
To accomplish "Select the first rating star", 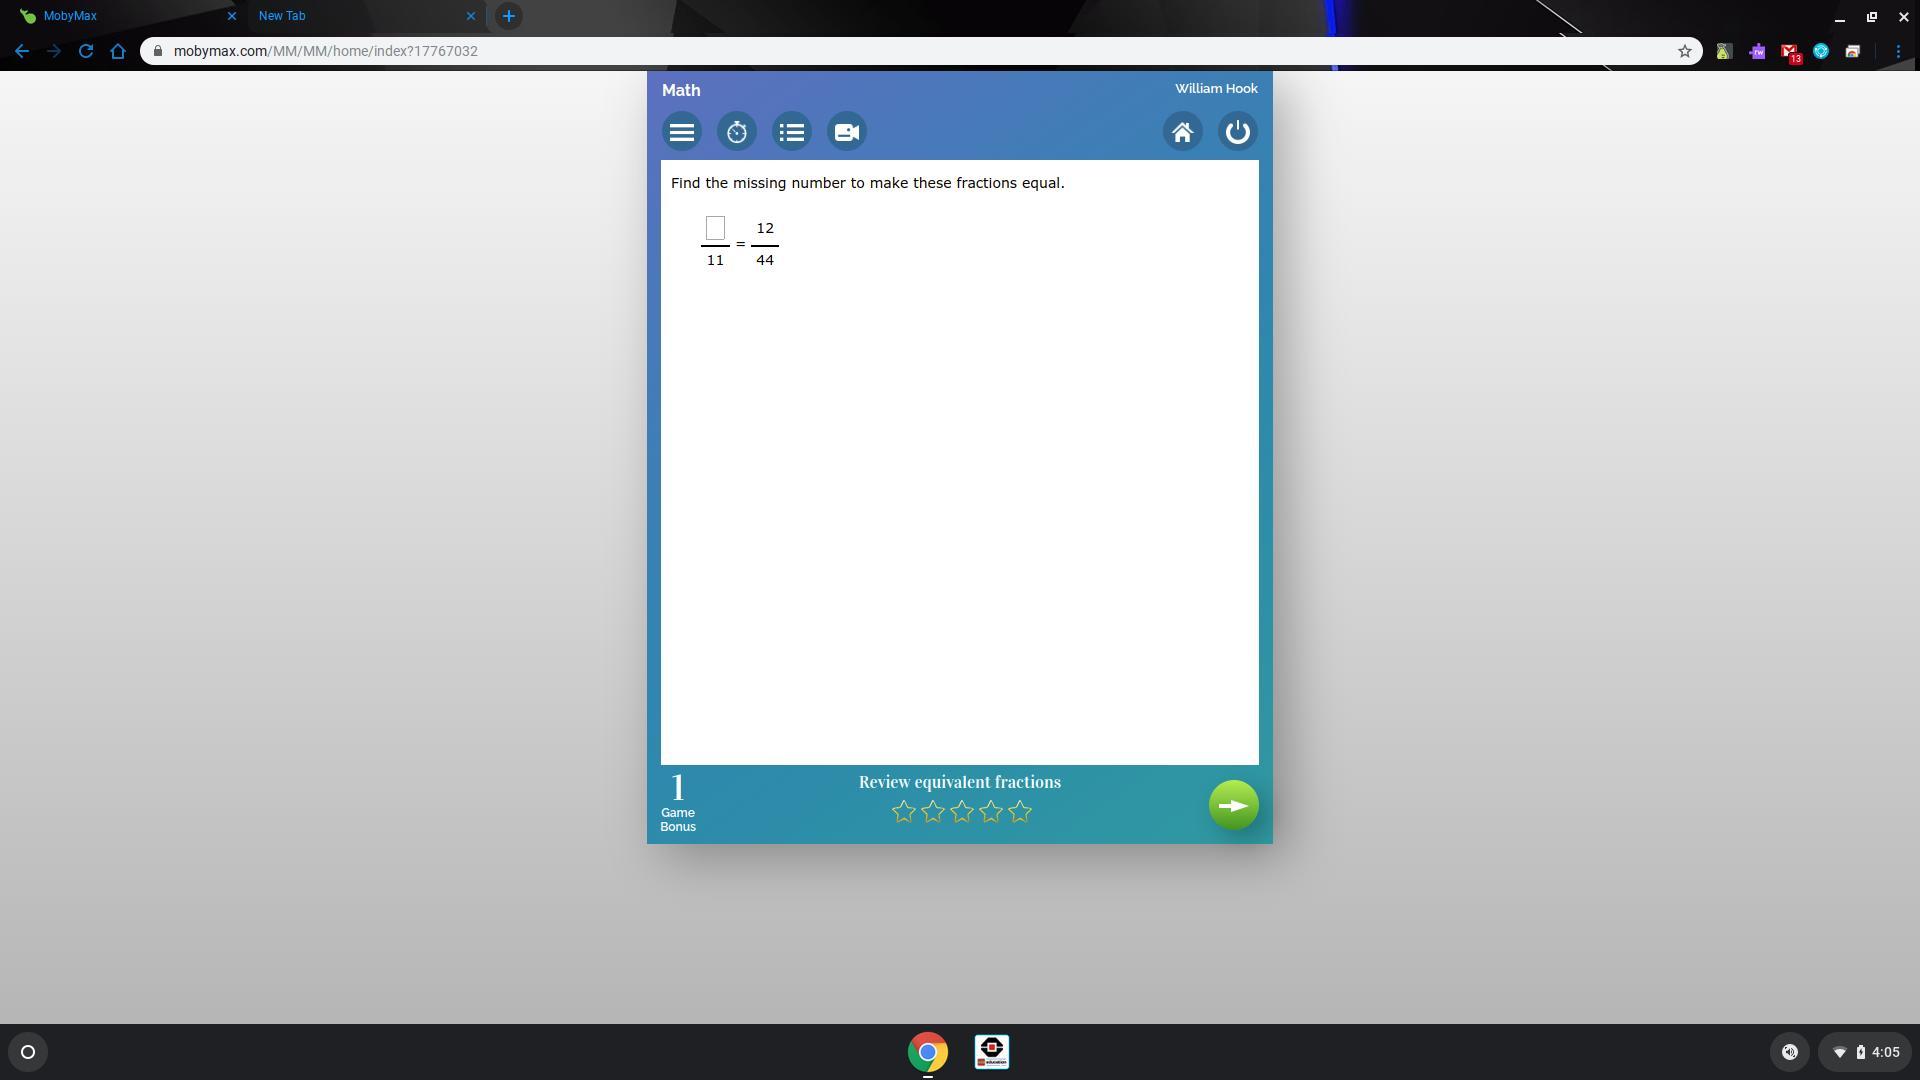I will [x=903, y=812].
